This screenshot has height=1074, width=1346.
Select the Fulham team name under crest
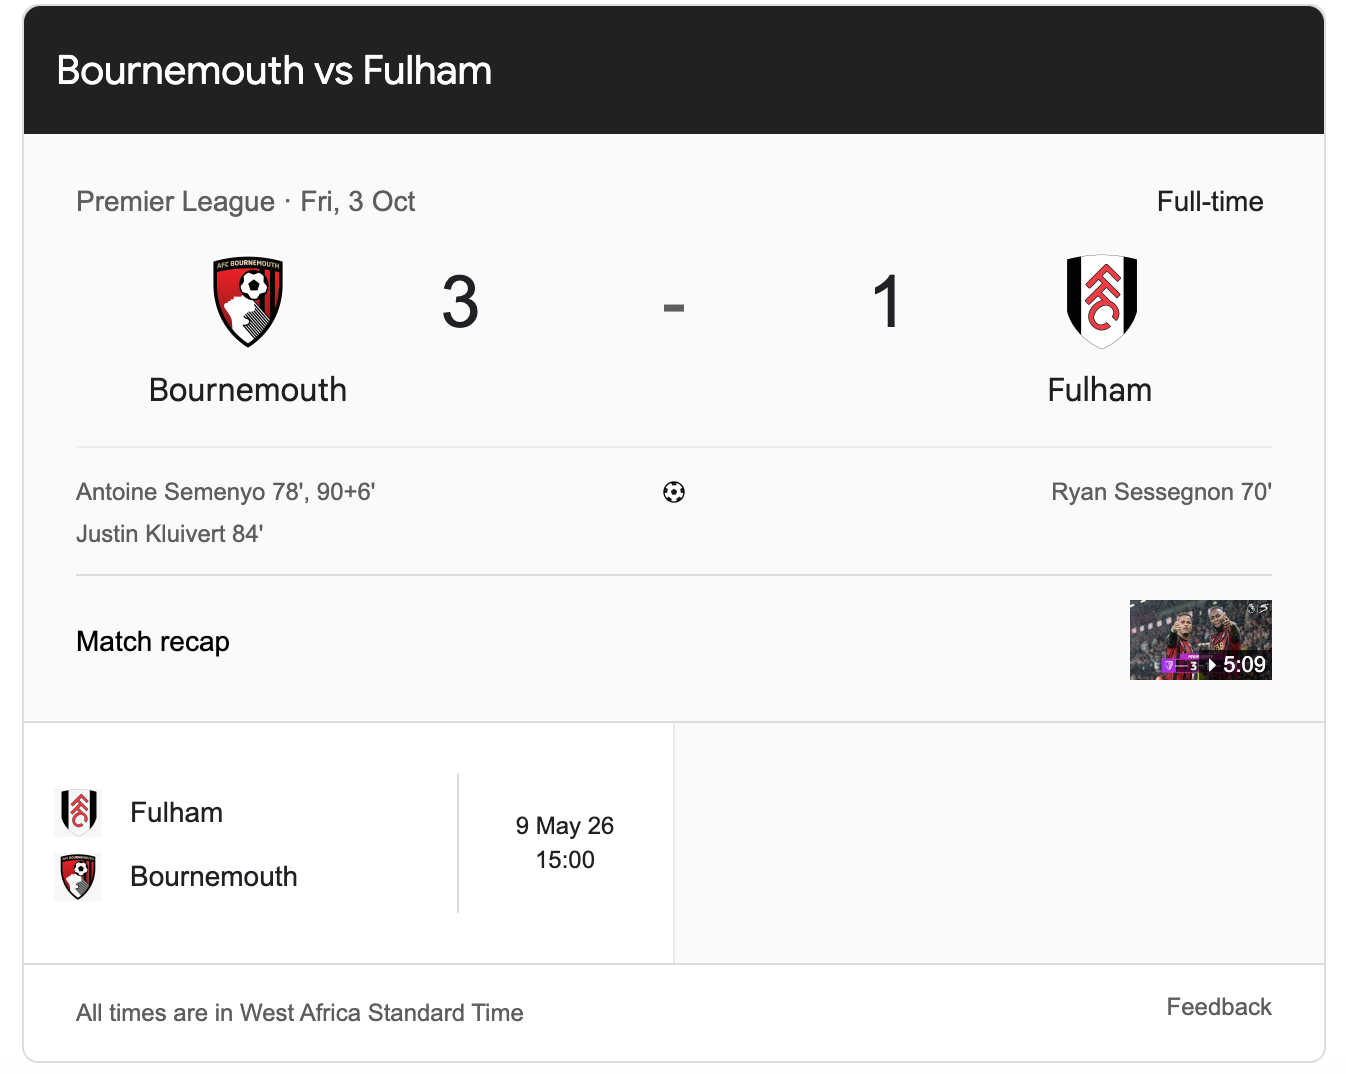(x=1099, y=390)
